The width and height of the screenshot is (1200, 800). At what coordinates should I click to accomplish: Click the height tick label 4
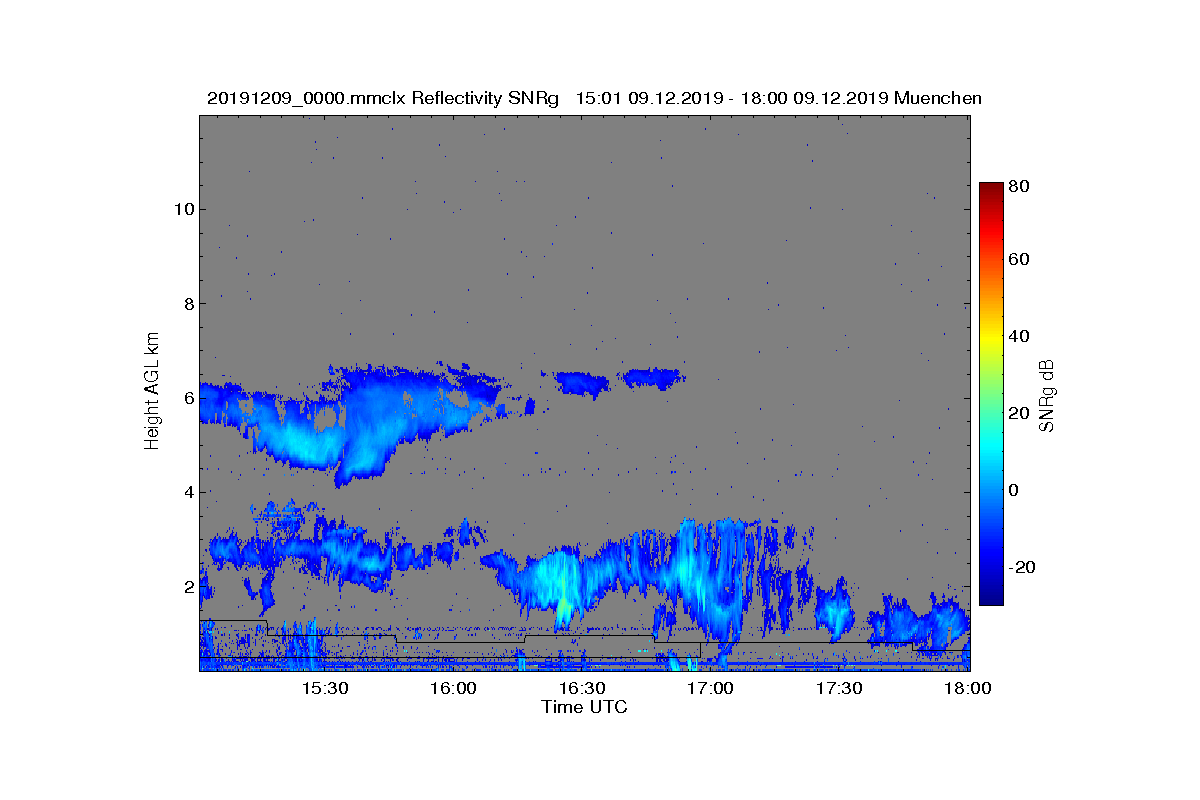[x=187, y=492]
